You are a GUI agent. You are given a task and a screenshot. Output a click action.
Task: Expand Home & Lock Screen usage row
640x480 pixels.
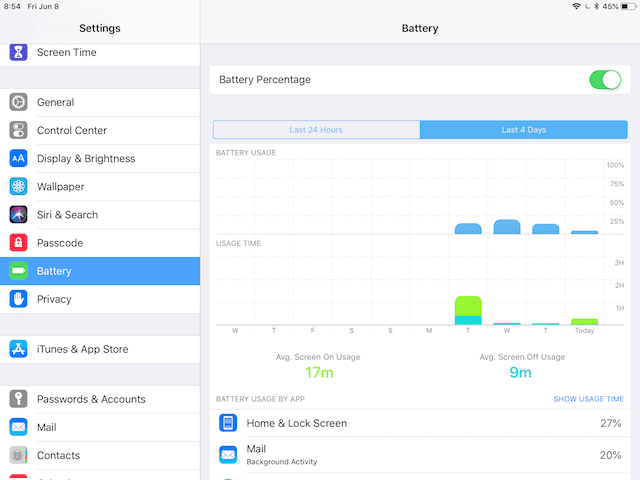point(420,424)
